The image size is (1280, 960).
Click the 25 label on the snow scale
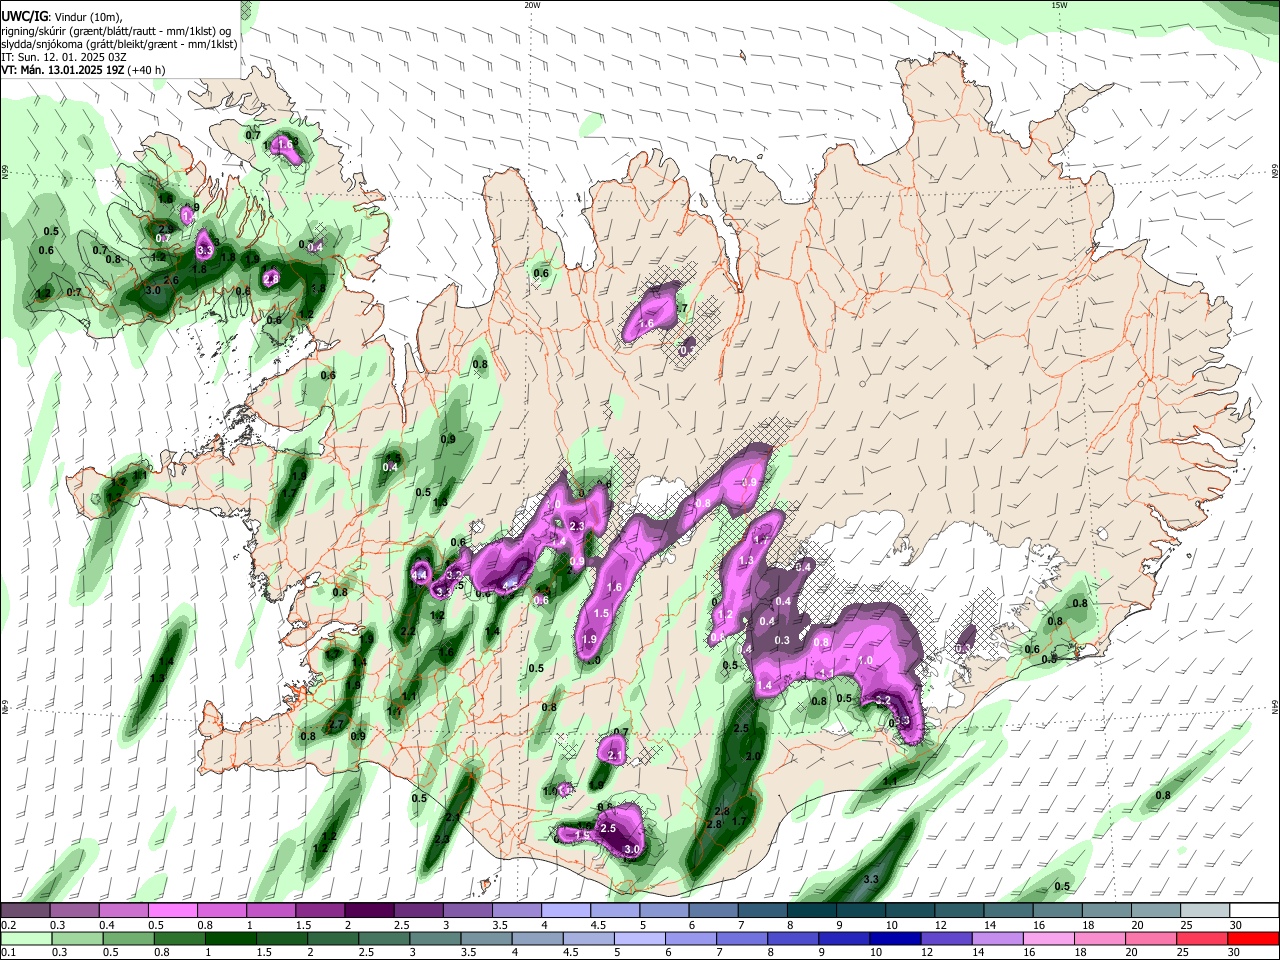pos(1185,925)
